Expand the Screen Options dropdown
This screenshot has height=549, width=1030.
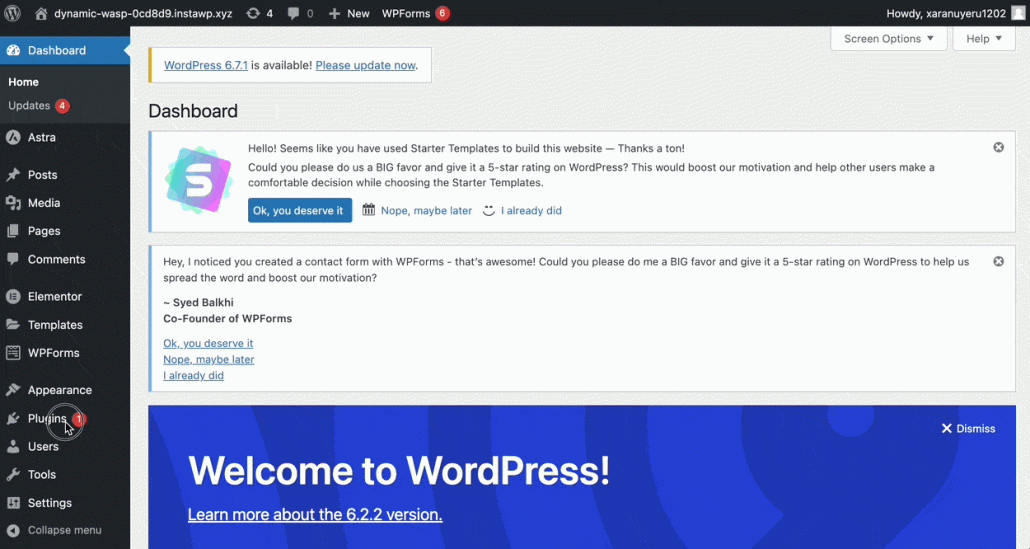point(889,39)
